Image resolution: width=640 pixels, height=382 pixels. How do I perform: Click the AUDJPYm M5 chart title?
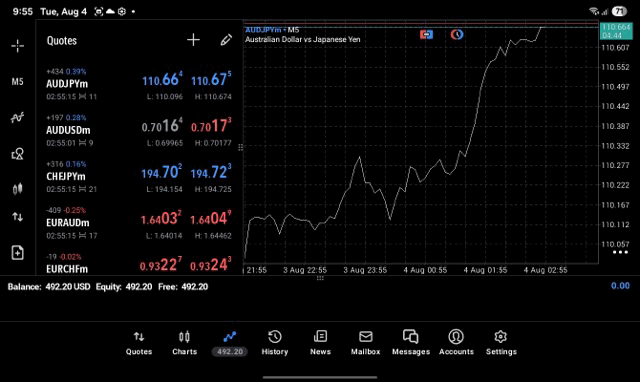272,30
